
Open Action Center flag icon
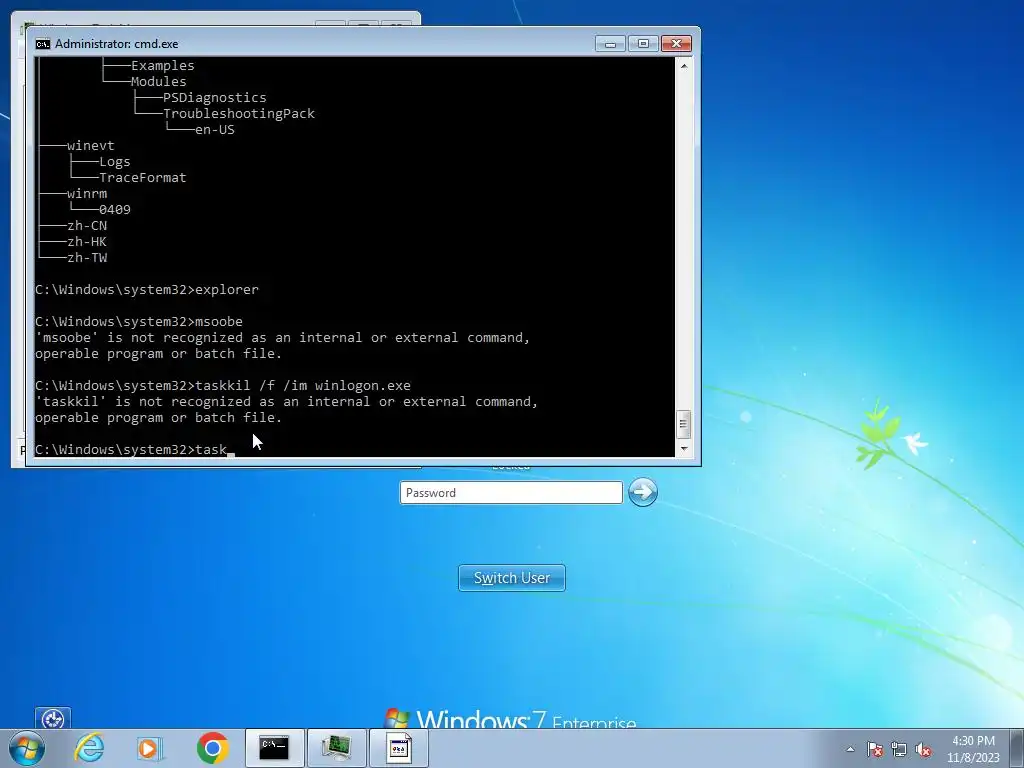[875, 749]
